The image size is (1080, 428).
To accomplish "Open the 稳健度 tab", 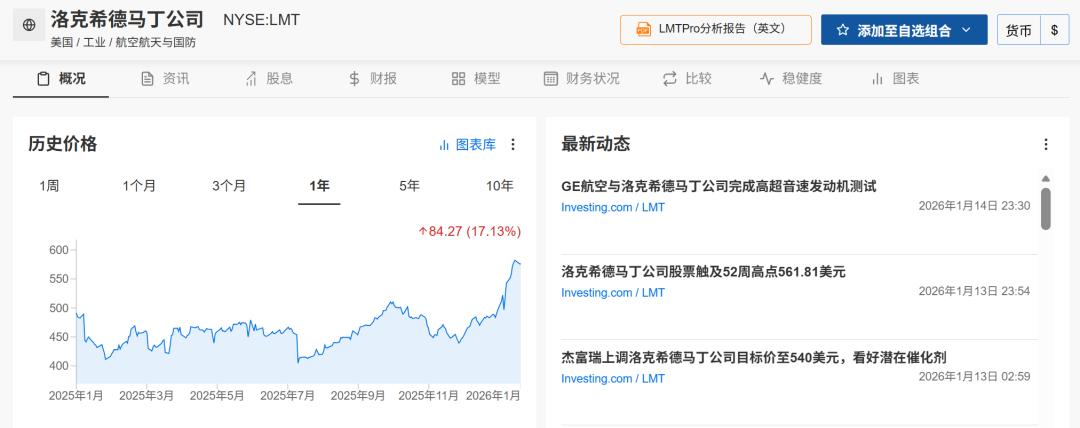I will pos(791,79).
